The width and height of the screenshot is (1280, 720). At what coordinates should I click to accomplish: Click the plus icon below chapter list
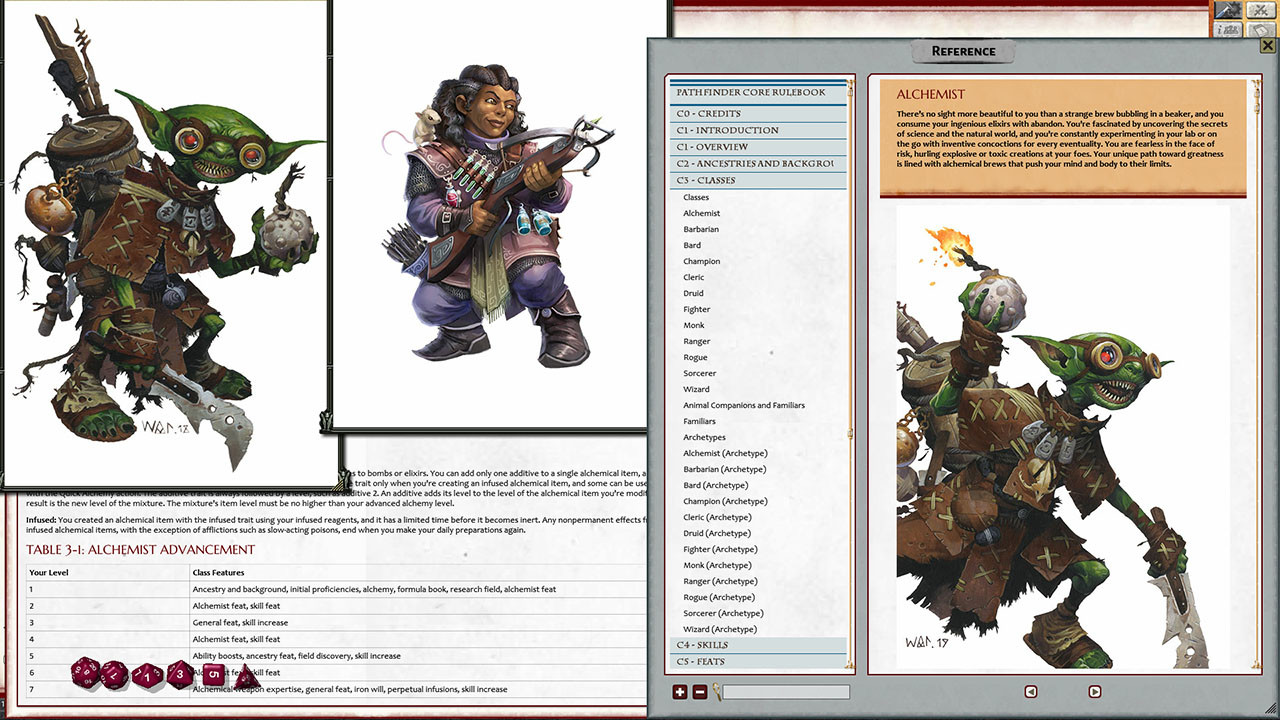pos(680,692)
